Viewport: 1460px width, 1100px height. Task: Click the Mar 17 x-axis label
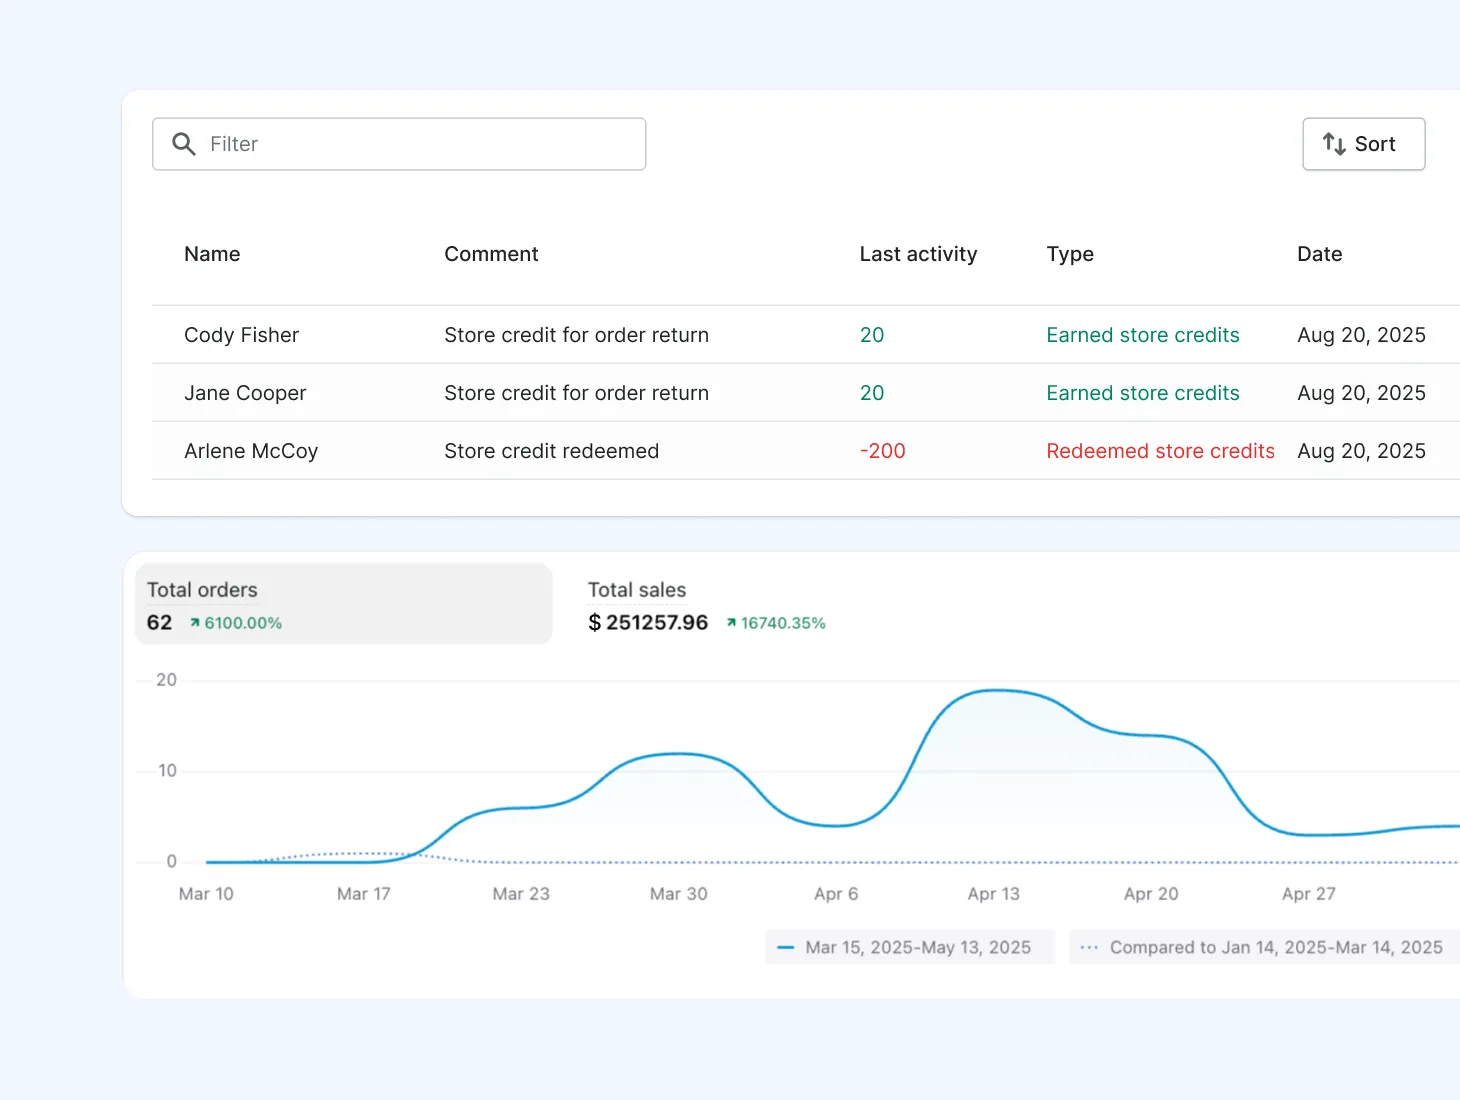[x=364, y=894]
